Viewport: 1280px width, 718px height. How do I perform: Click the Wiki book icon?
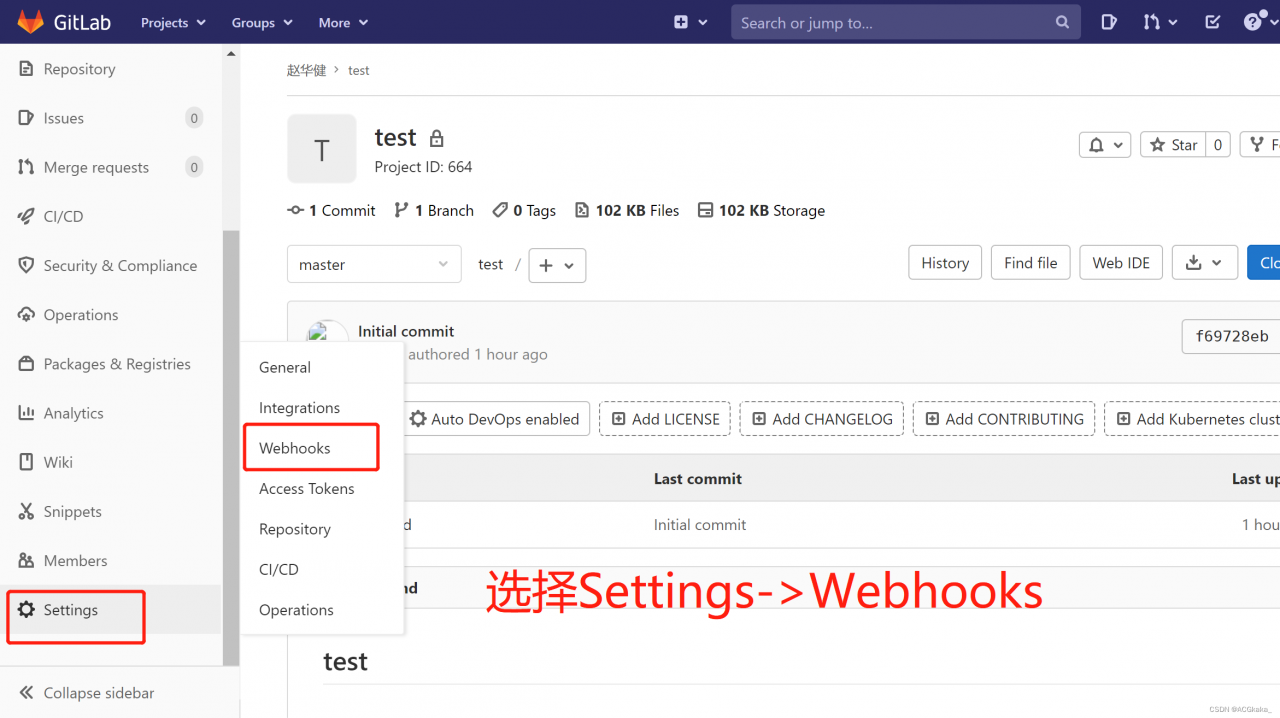pyautogui.click(x=26, y=462)
